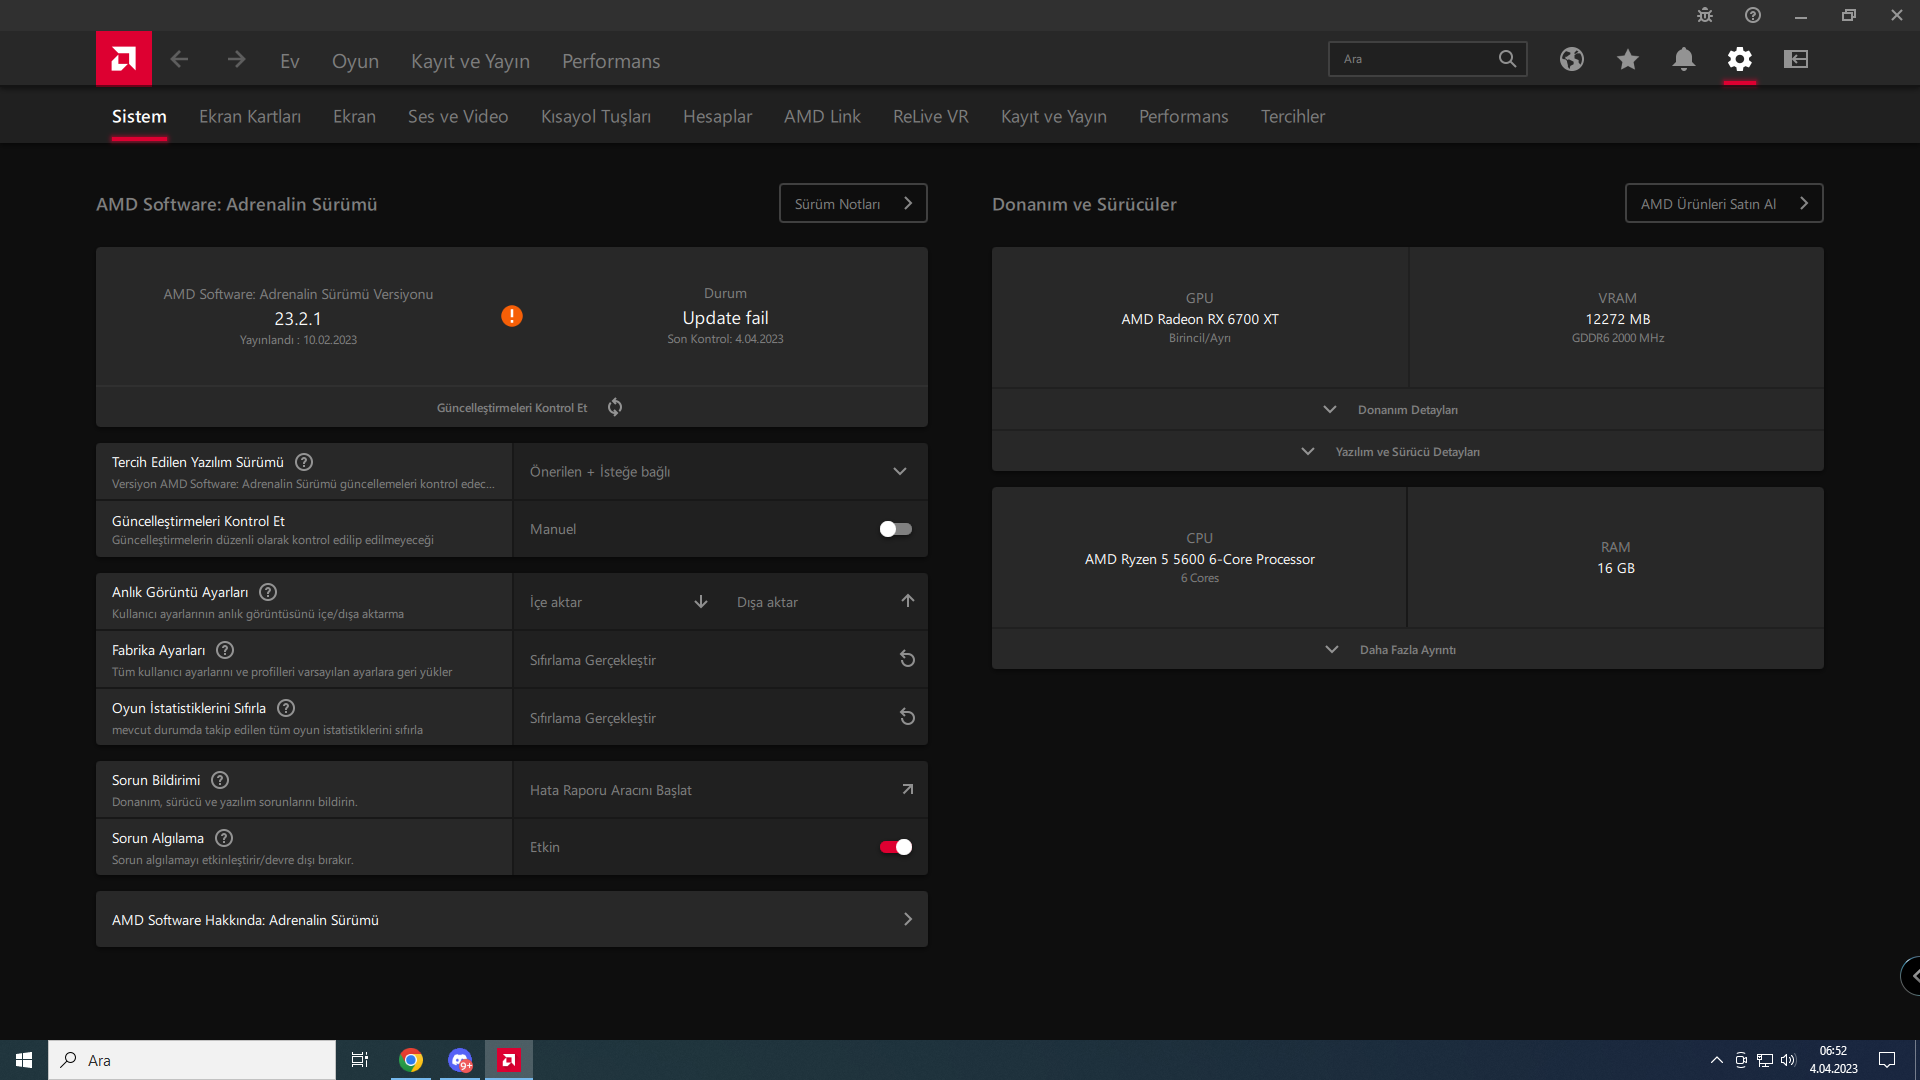
Task: Click the bug report icon in title bar
Action: click(1705, 15)
